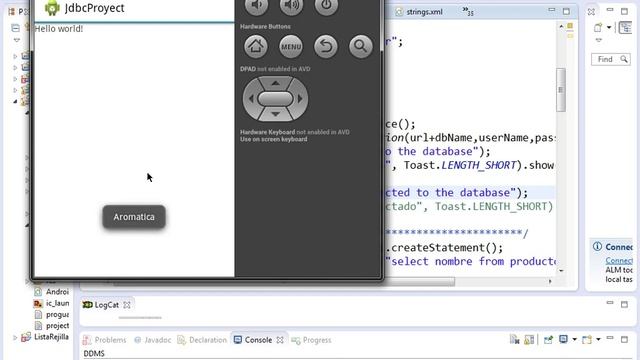Click the DPAD left arrow

(x=251, y=98)
